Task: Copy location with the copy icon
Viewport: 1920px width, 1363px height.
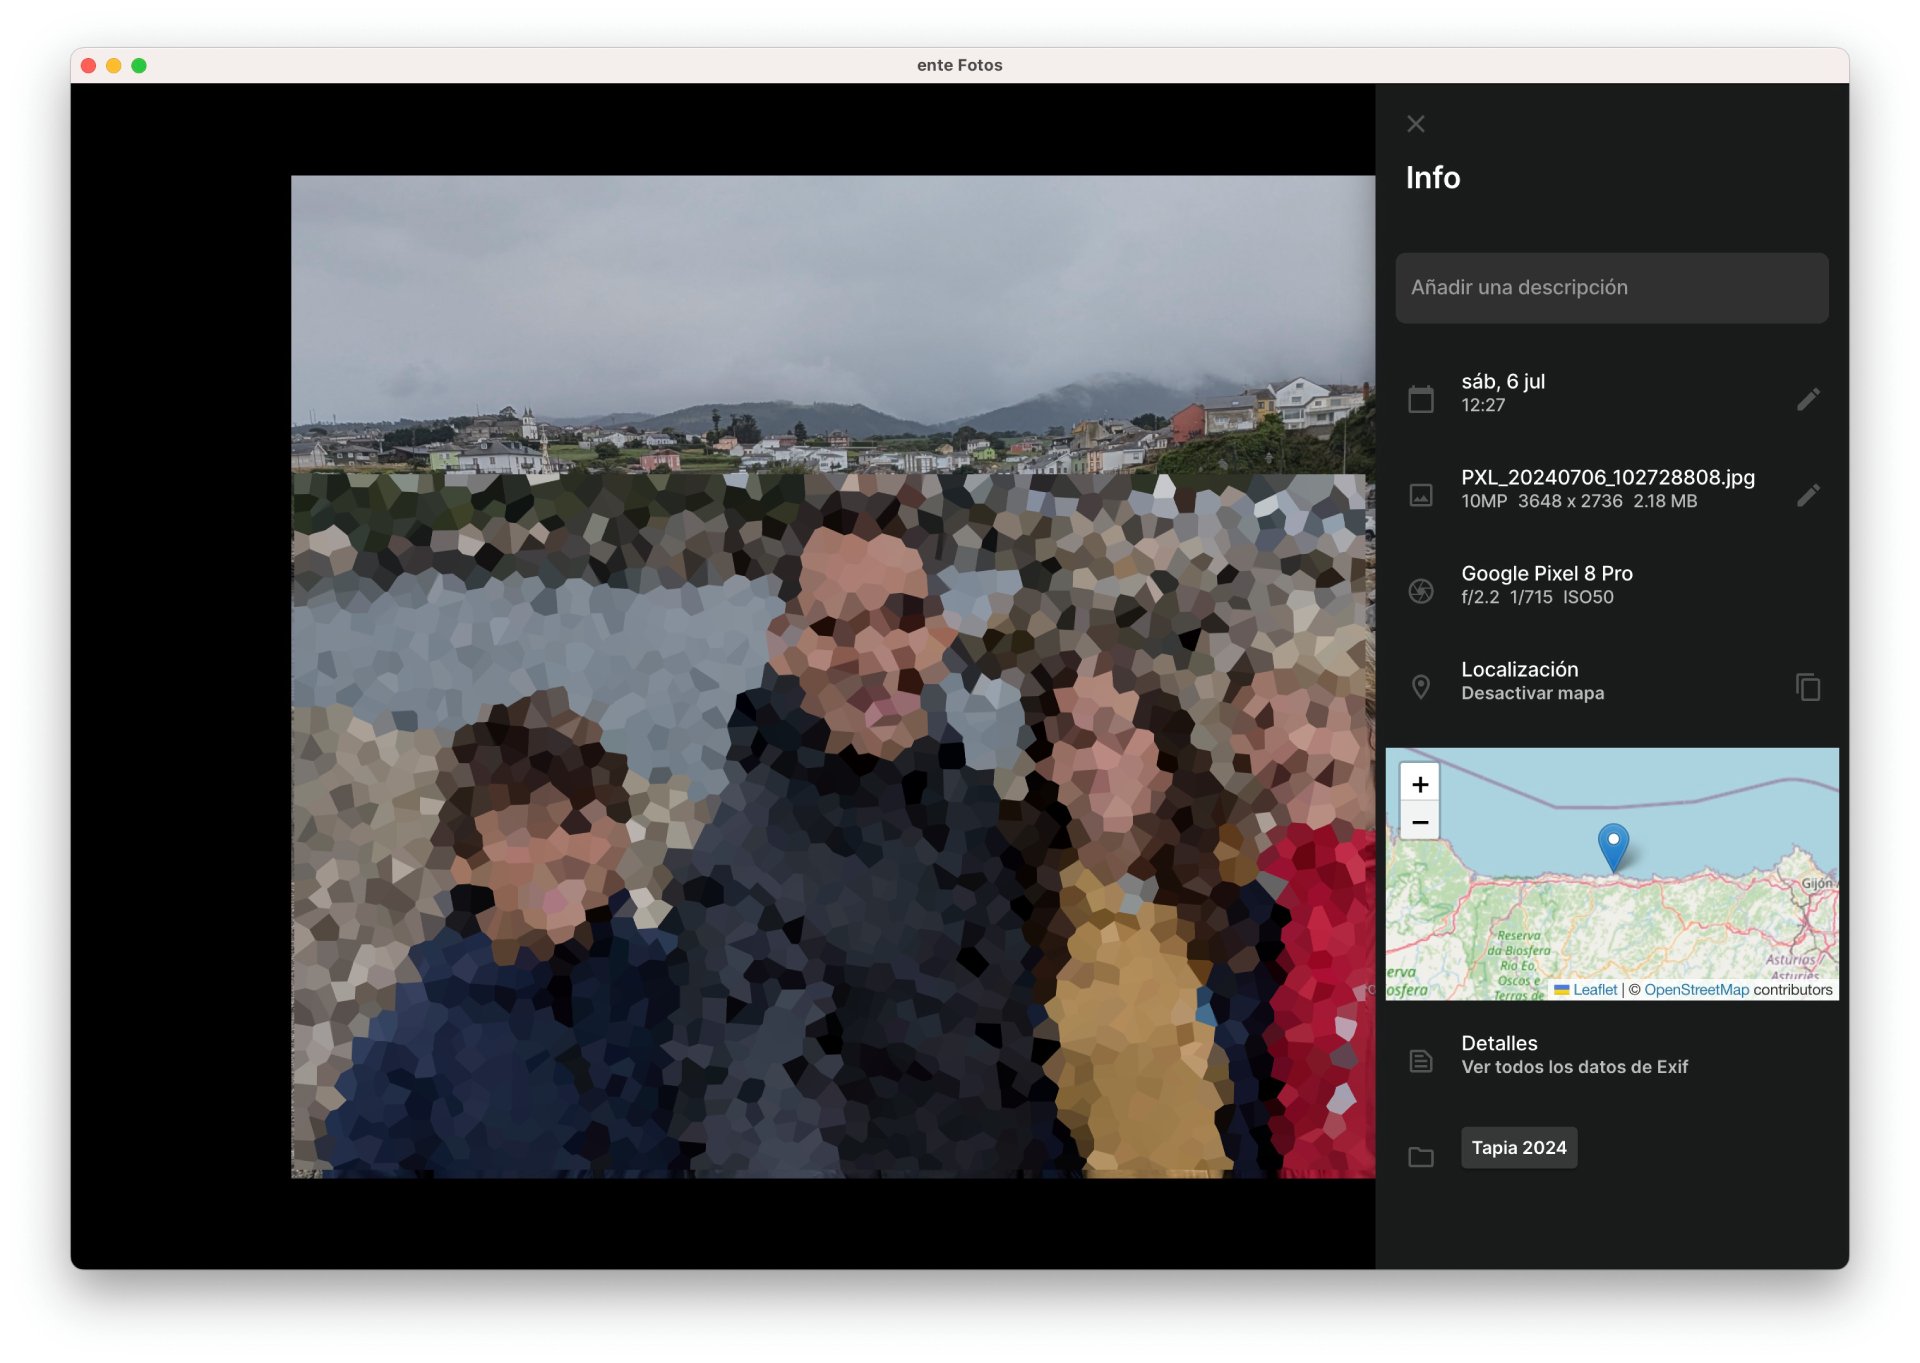Action: 1807,687
